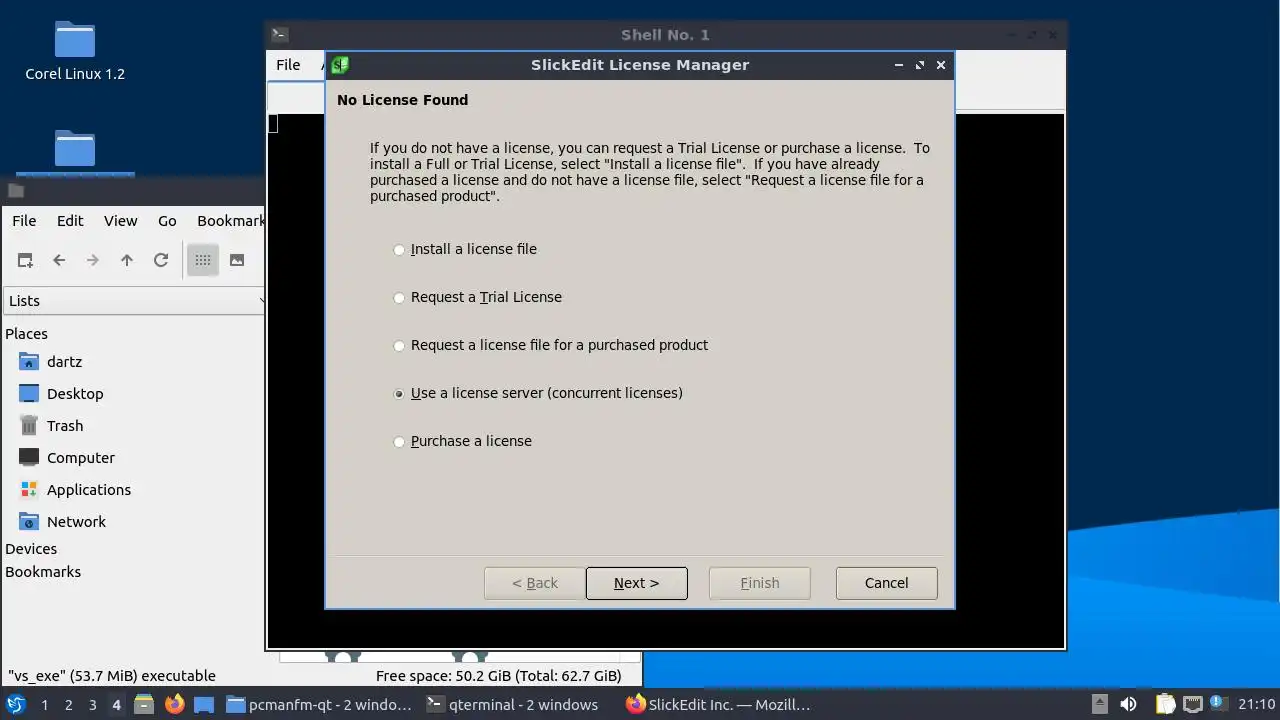This screenshot has height=720, width=1280.
Task: Click the Network icon in Places sidebar
Action: pyautogui.click(x=29, y=522)
